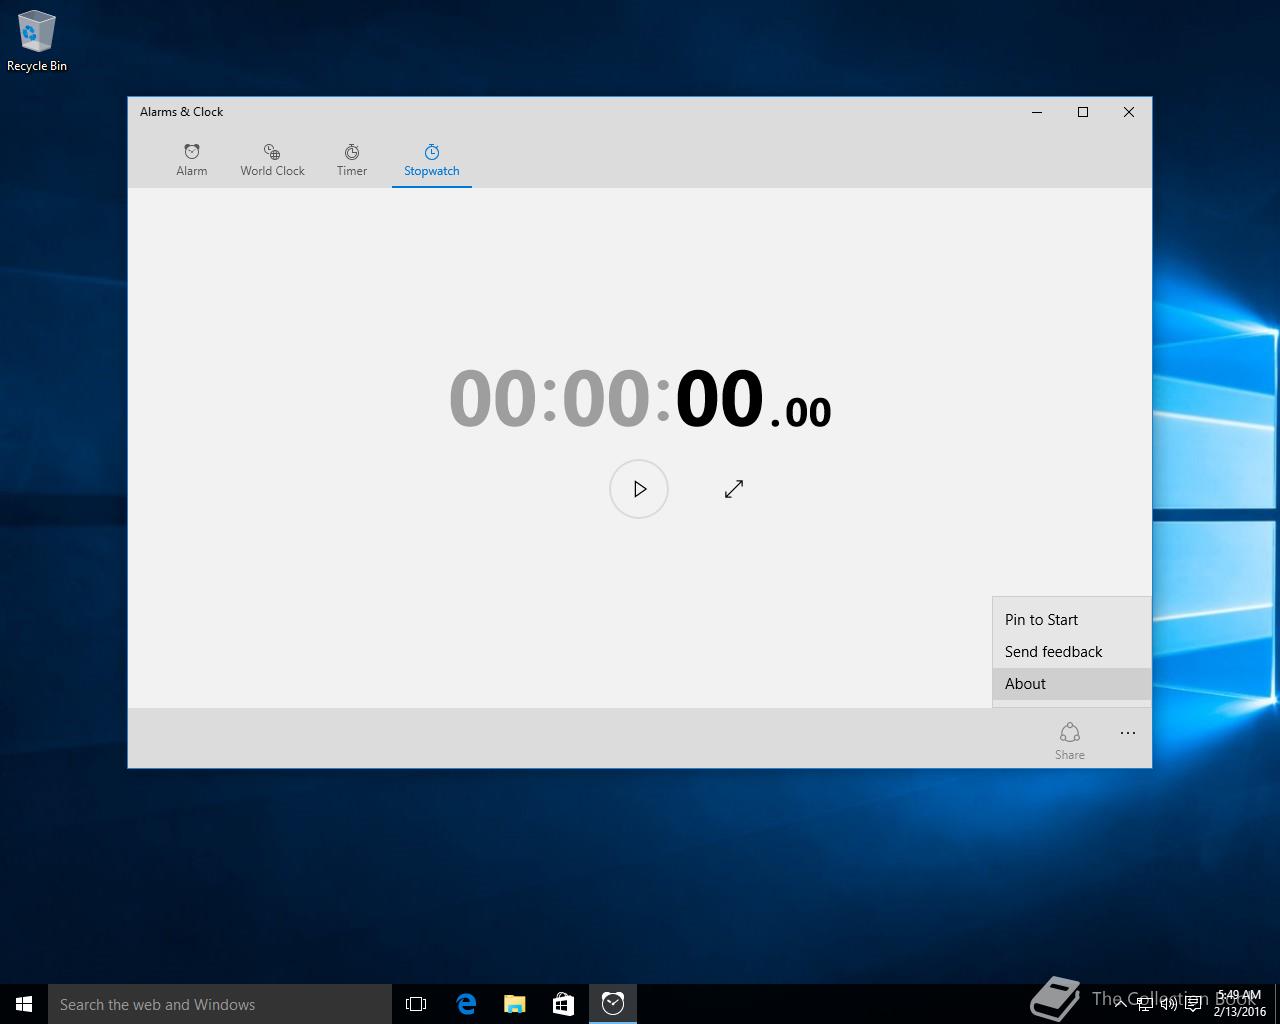Choose Pin to Start from the menu
Image resolution: width=1280 pixels, height=1024 pixels.
point(1072,620)
